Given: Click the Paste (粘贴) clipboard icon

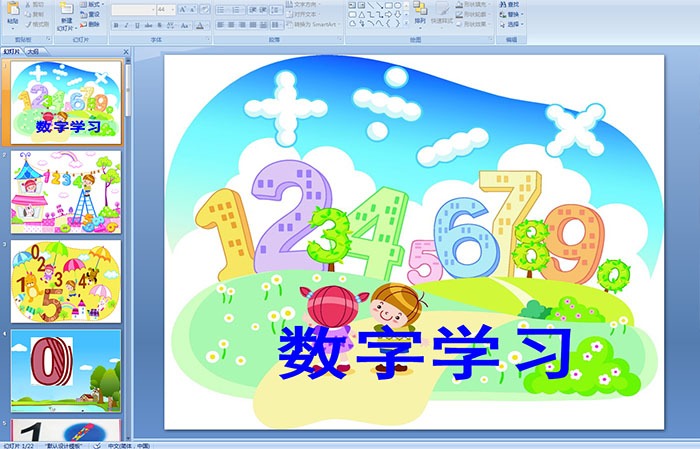Looking at the screenshot, I should 13,8.
